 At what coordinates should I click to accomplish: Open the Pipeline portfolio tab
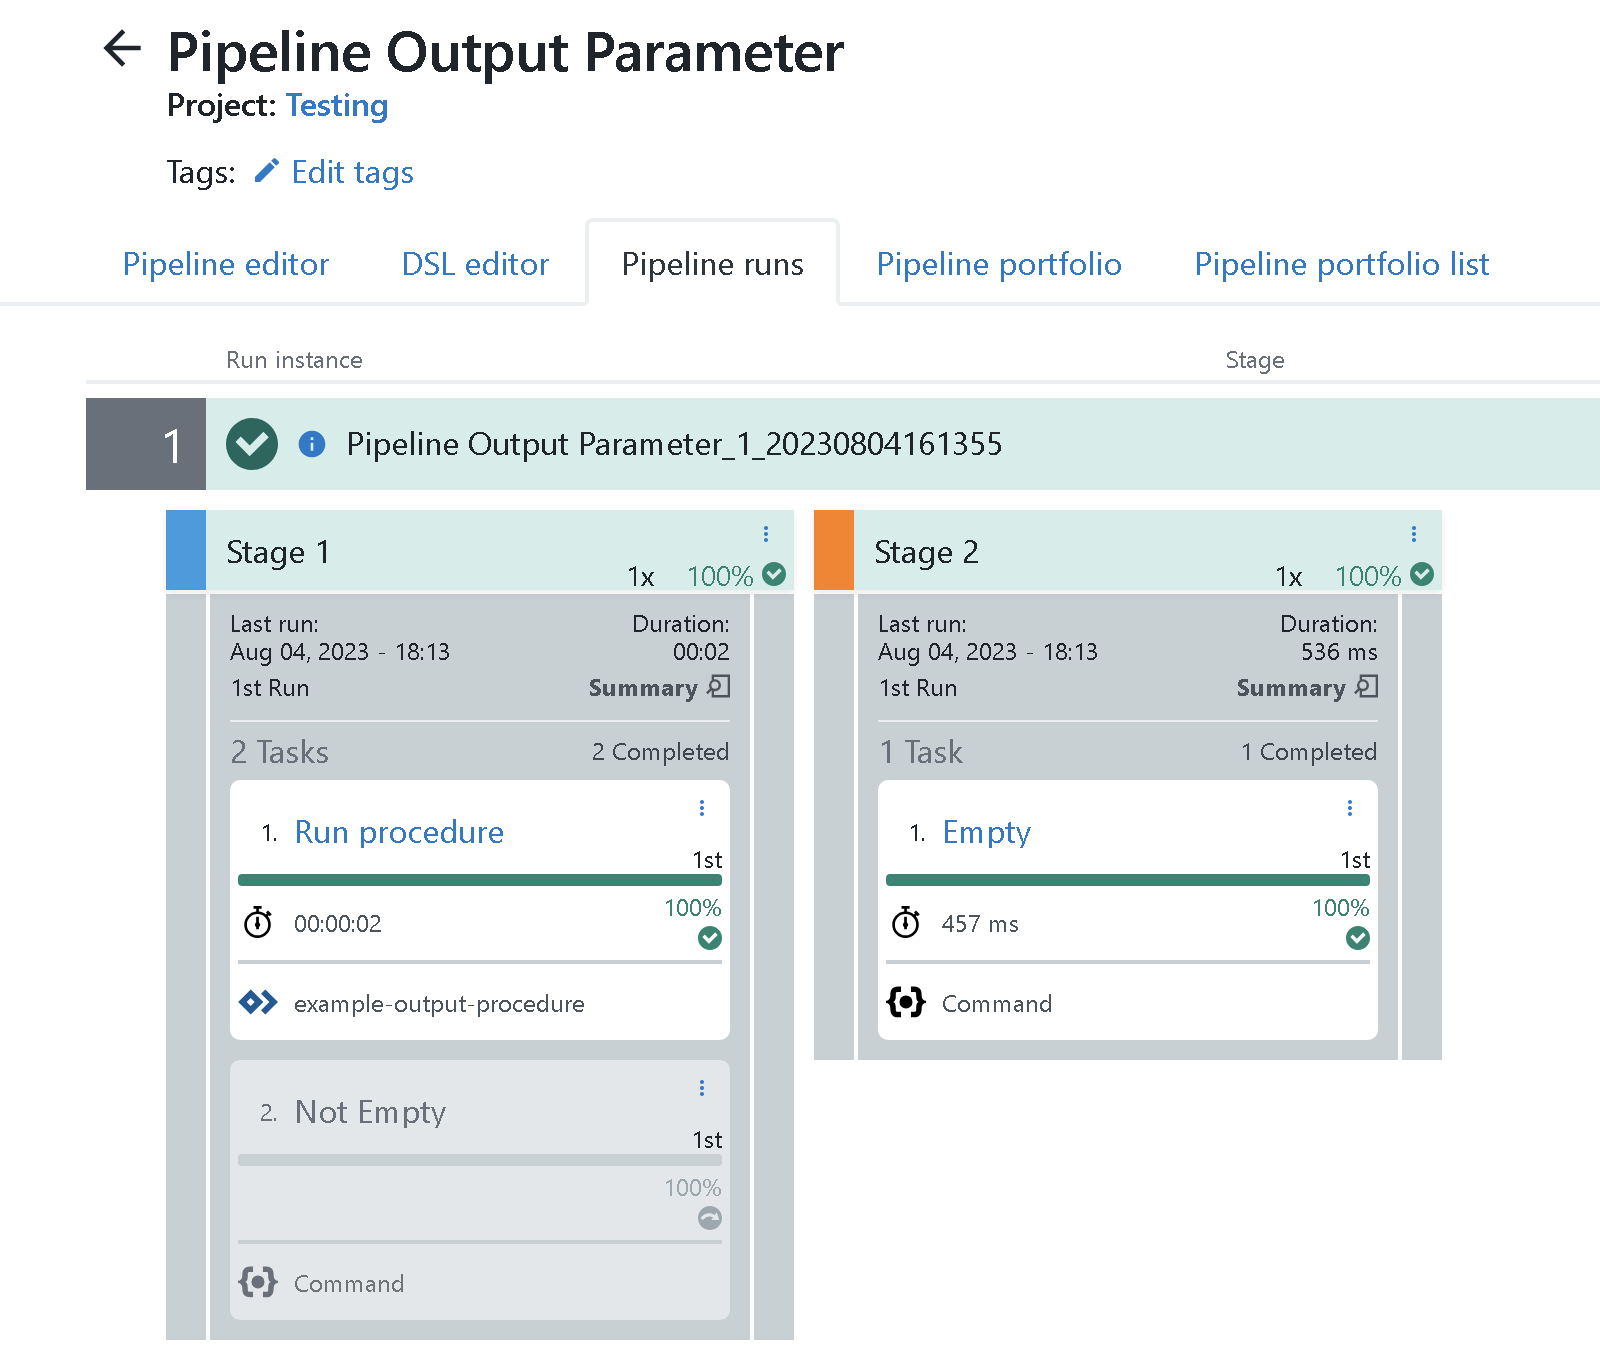(x=998, y=264)
